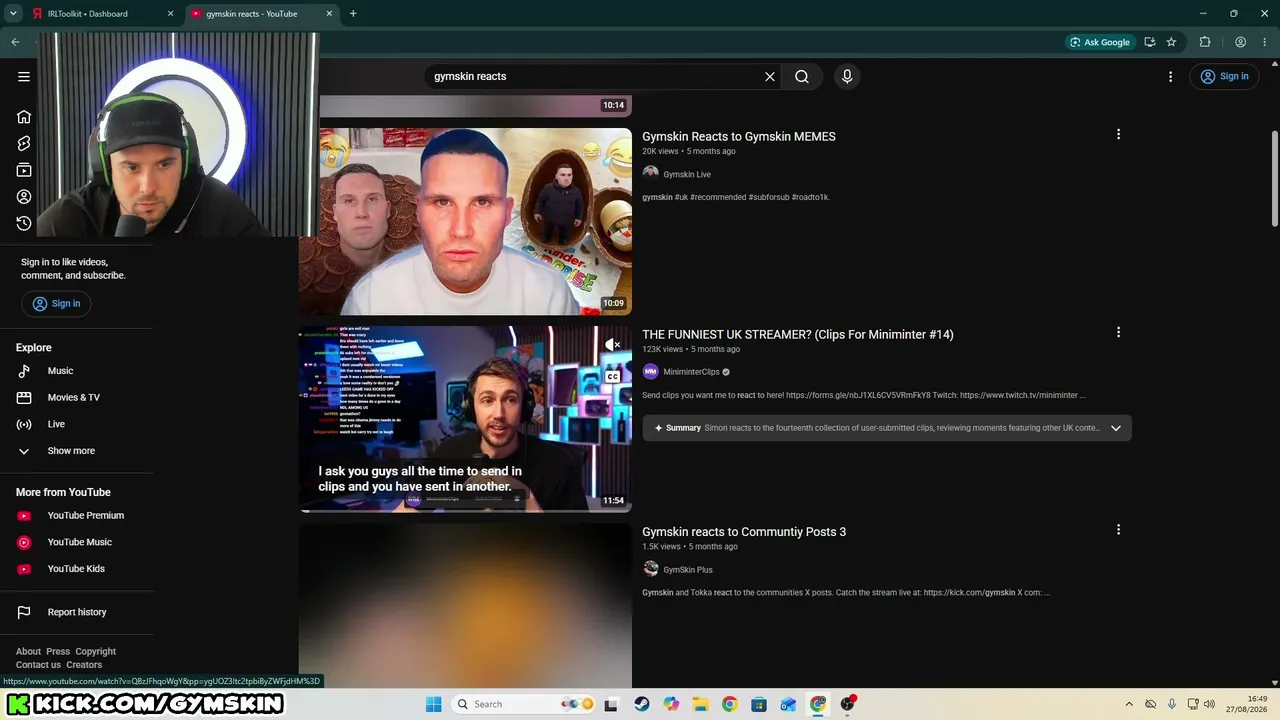
Task: Open Report history in sidebar
Action: point(76,612)
